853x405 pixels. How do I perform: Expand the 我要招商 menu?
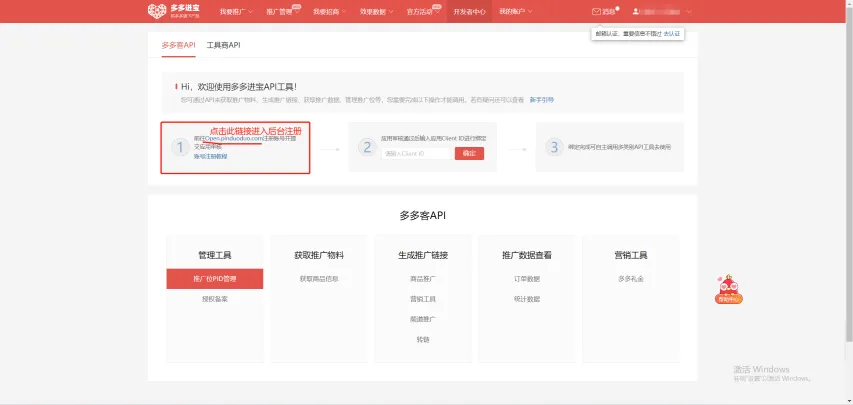tap(329, 11)
